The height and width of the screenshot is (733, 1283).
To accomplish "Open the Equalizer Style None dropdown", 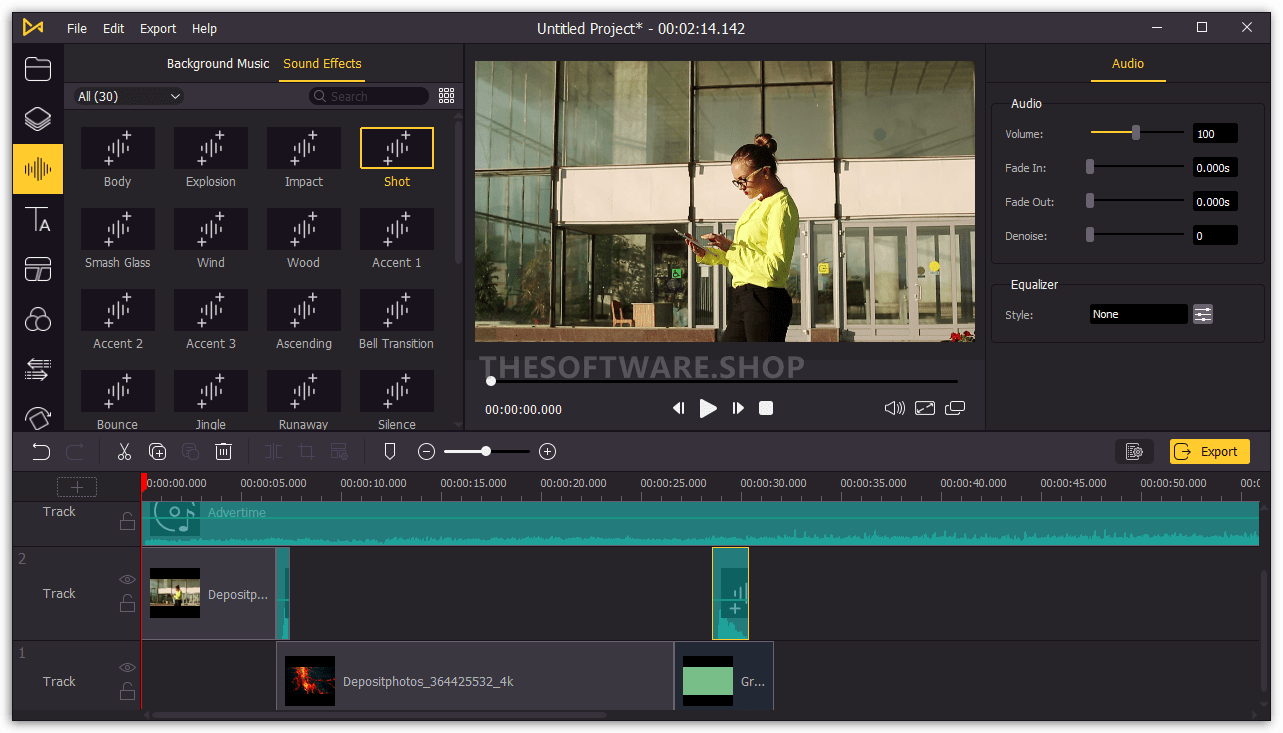I will point(1138,314).
